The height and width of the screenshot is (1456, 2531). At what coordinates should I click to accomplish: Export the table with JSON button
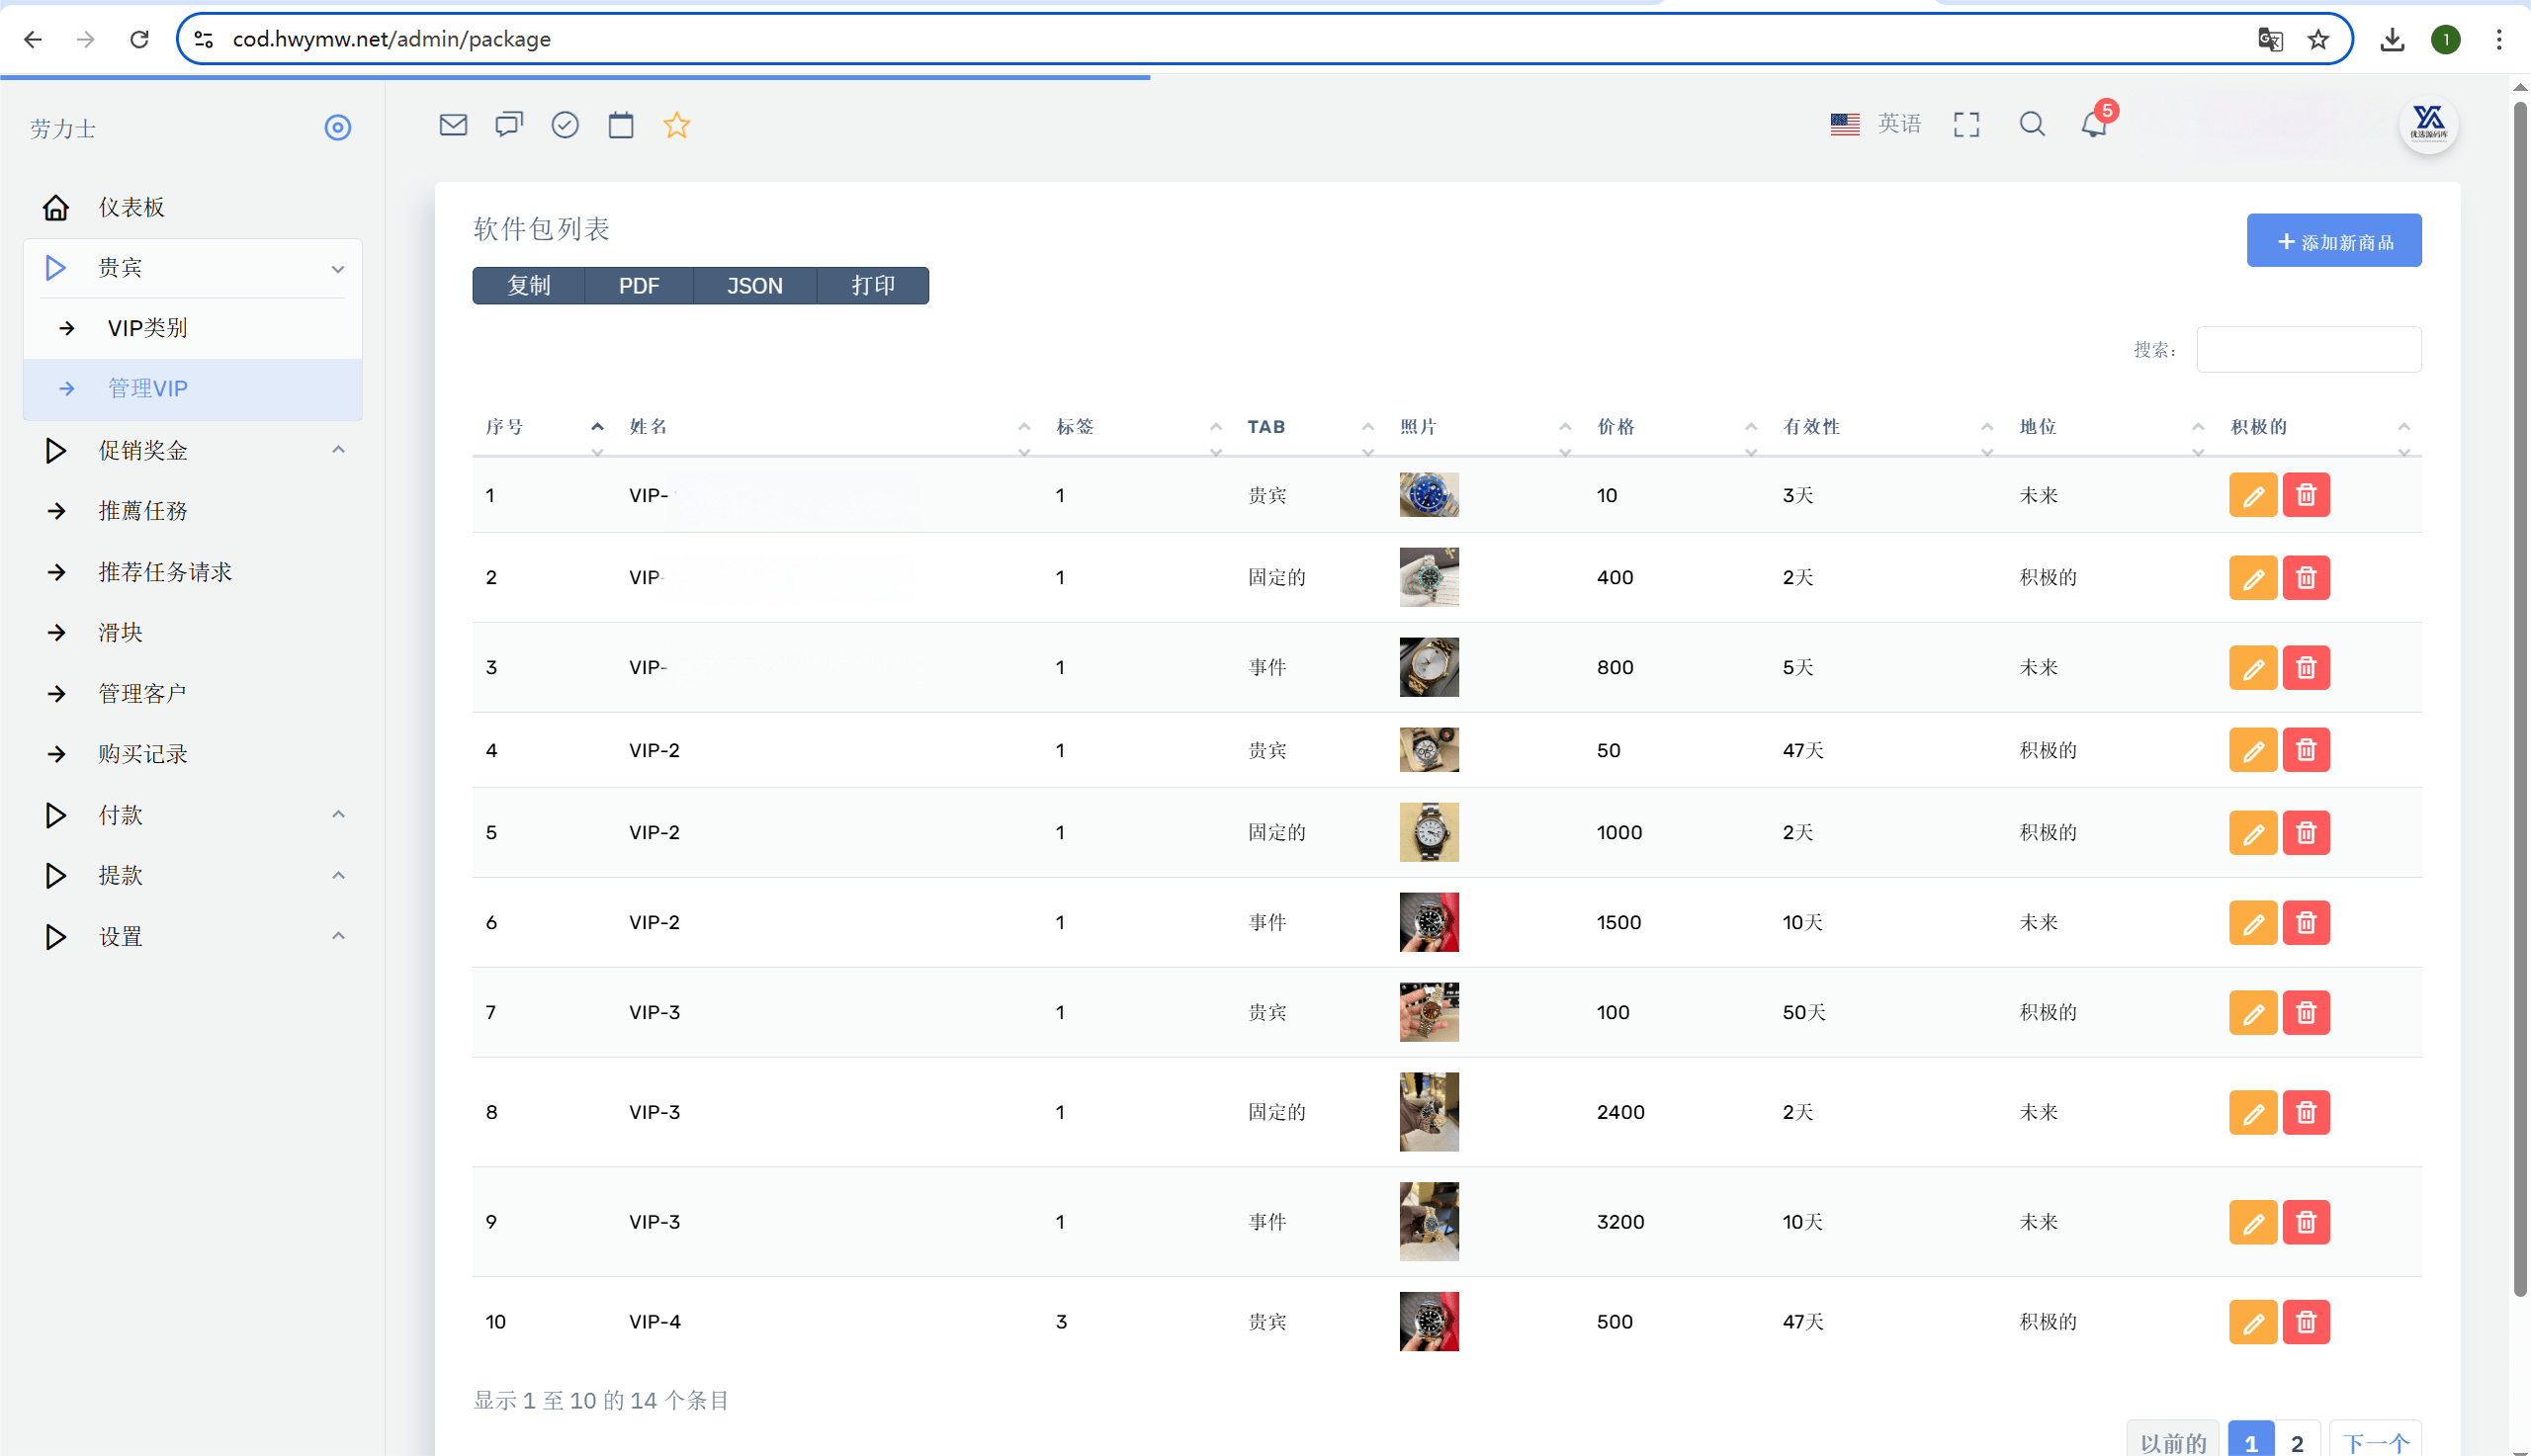coord(754,286)
